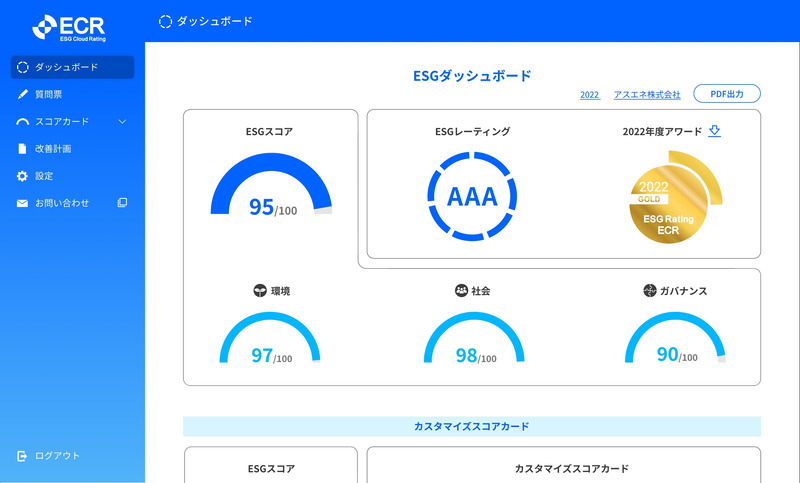
Task: Expand the スコアカード chevron
Action: pos(122,122)
